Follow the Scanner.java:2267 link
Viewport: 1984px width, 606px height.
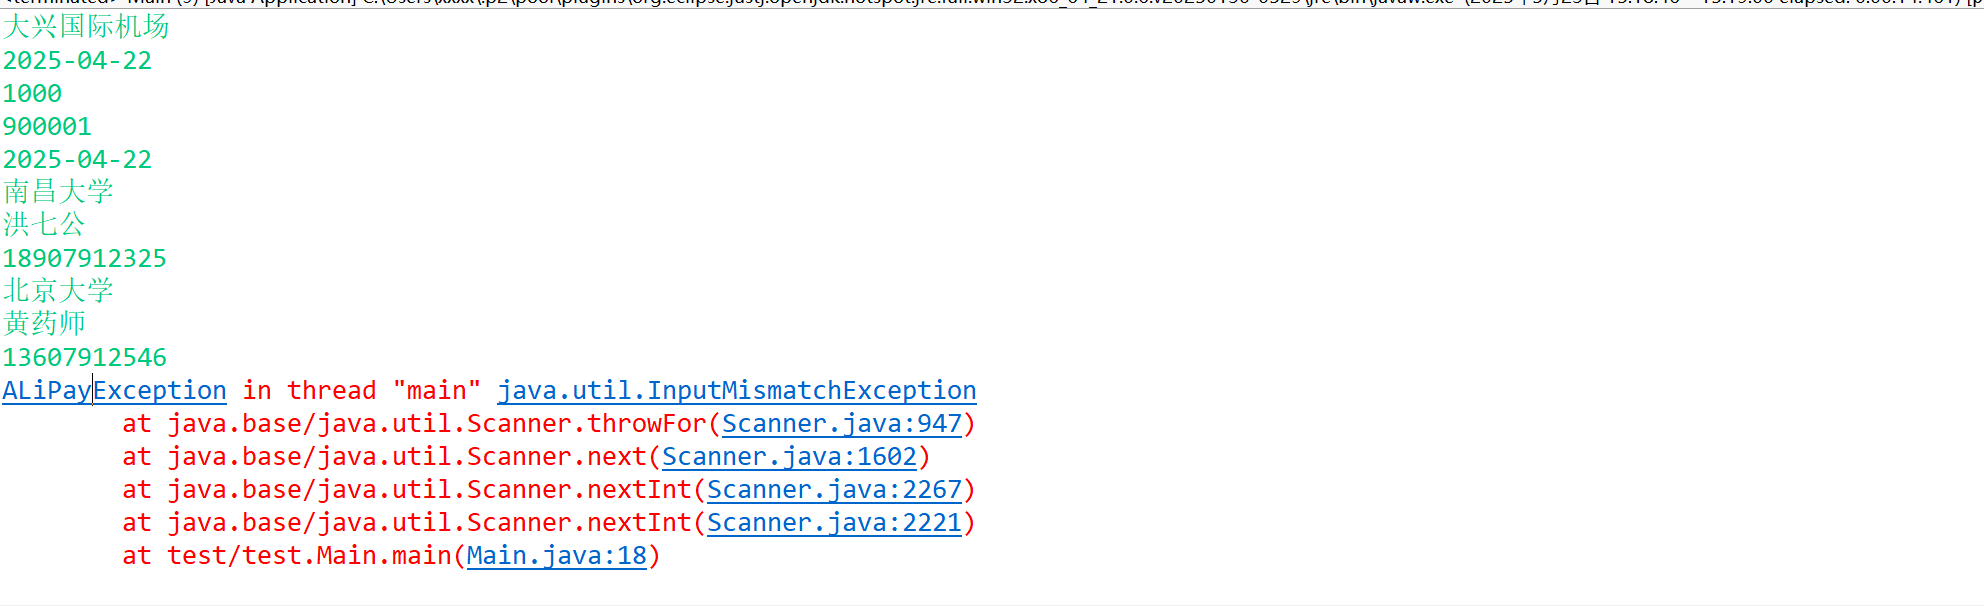[x=834, y=490]
